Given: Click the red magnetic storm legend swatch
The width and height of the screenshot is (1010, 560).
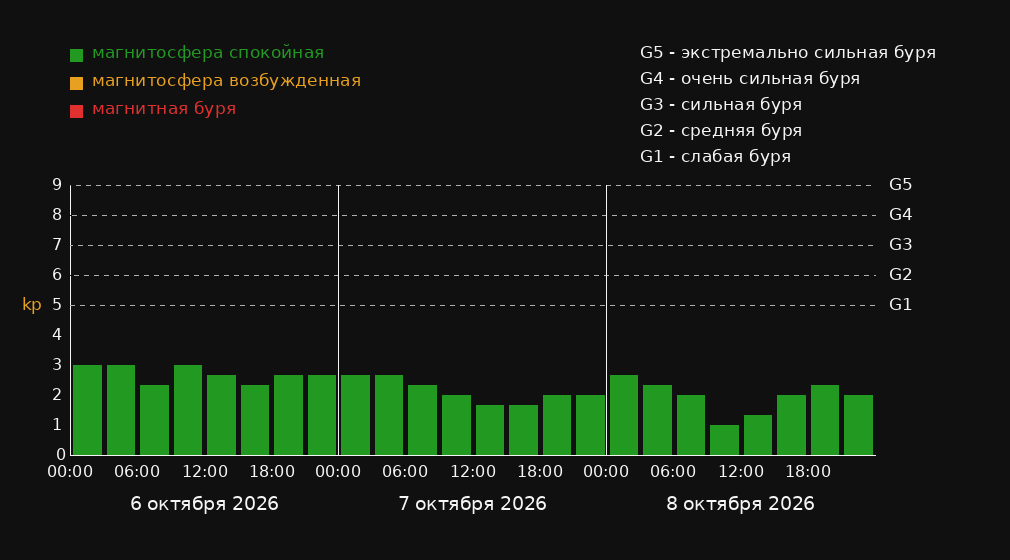Looking at the screenshot, I should [x=76, y=111].
